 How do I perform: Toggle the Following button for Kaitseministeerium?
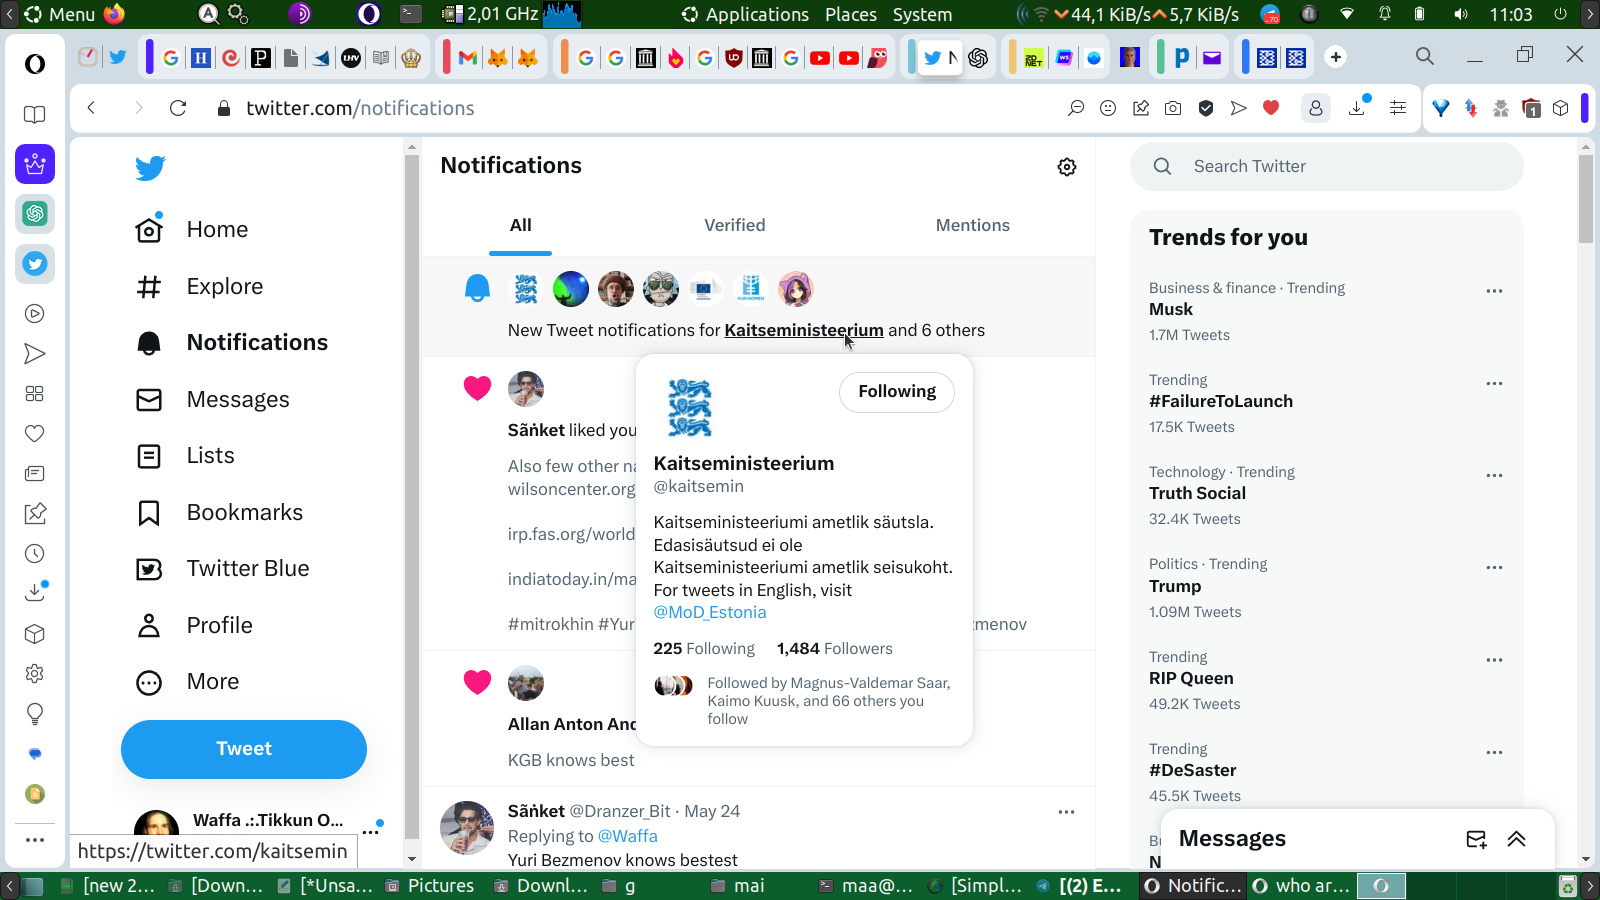pyautogui.click(x=897, y=392)
